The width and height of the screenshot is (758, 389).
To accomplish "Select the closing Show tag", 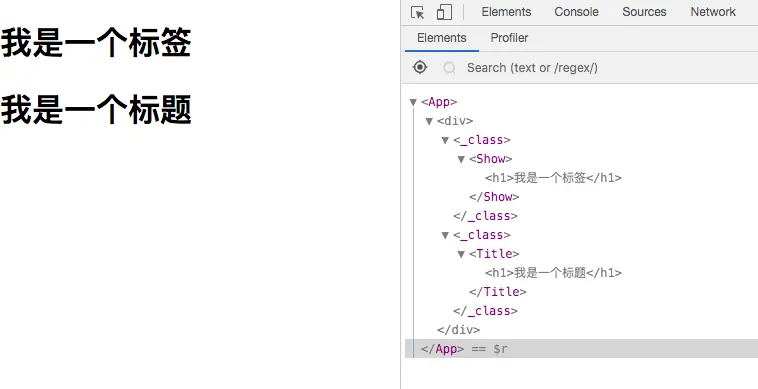I will click(494, 197).
